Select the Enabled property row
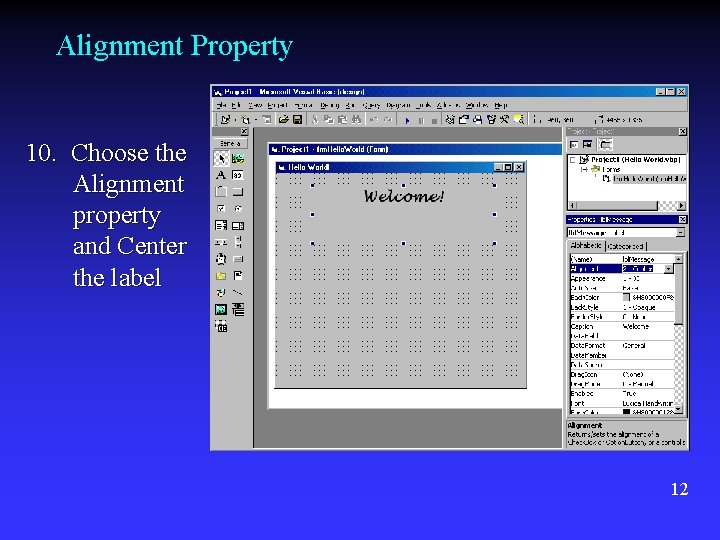Screen dimensions: 720x540 622,394
